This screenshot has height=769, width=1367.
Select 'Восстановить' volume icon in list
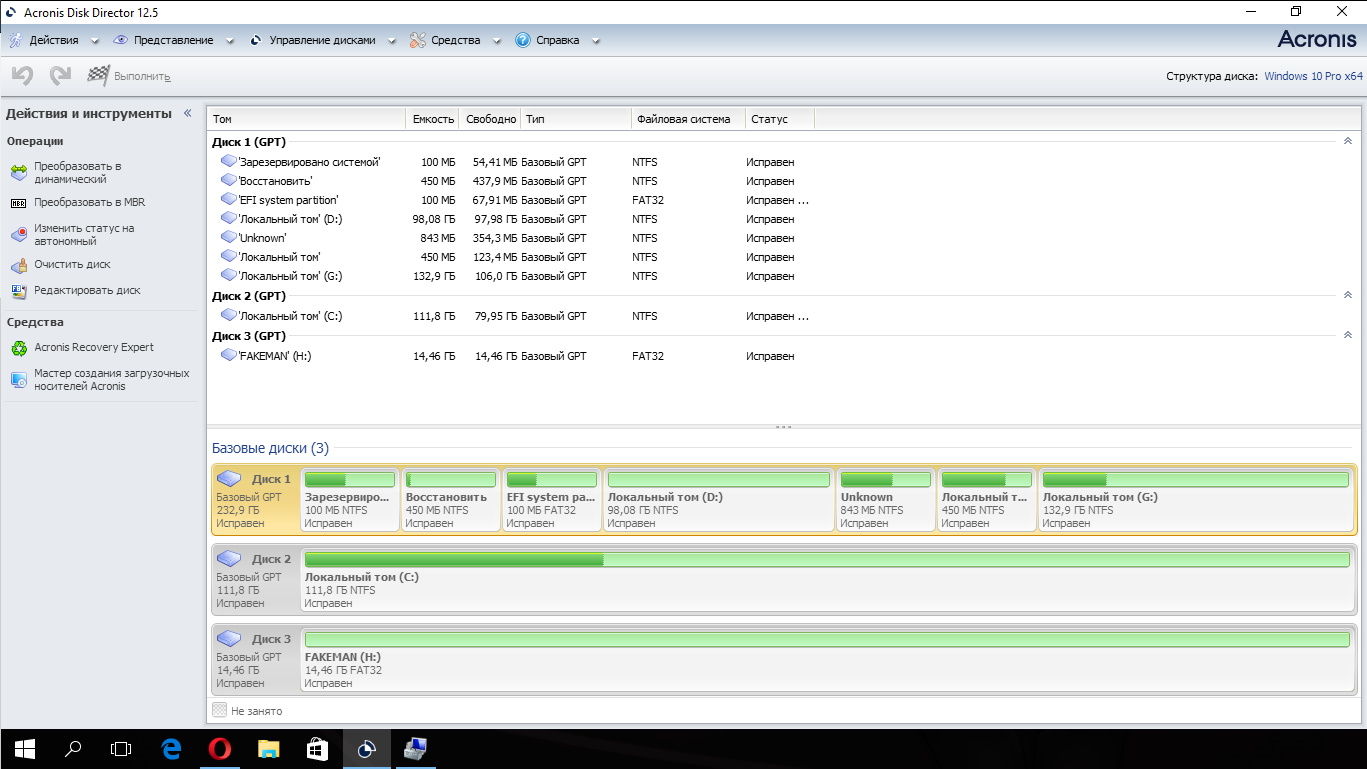click(x=228, y=180)
